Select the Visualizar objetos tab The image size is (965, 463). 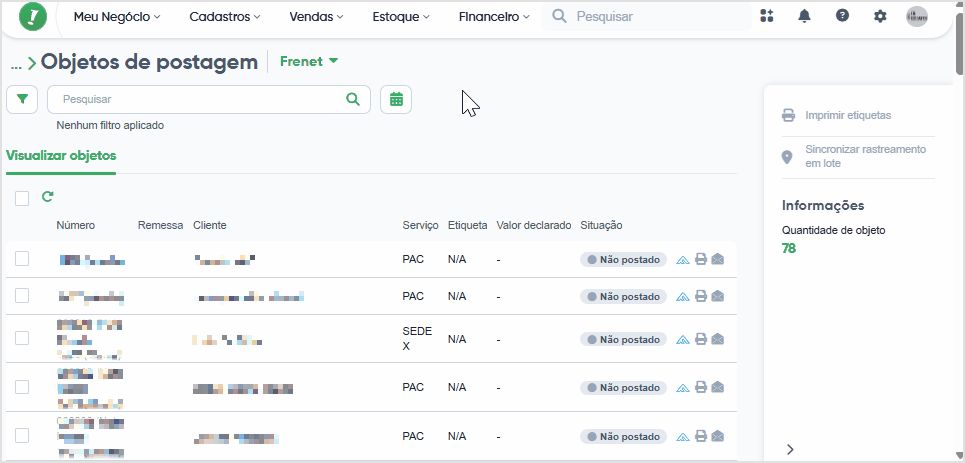[61, 156]
